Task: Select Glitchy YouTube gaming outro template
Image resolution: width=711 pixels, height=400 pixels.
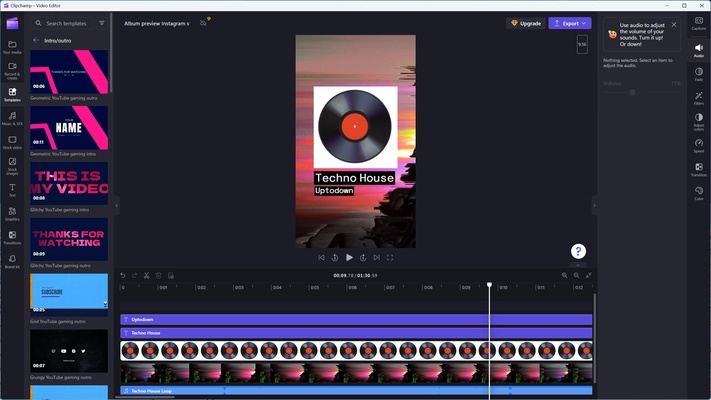Action: tap(69, 239)
